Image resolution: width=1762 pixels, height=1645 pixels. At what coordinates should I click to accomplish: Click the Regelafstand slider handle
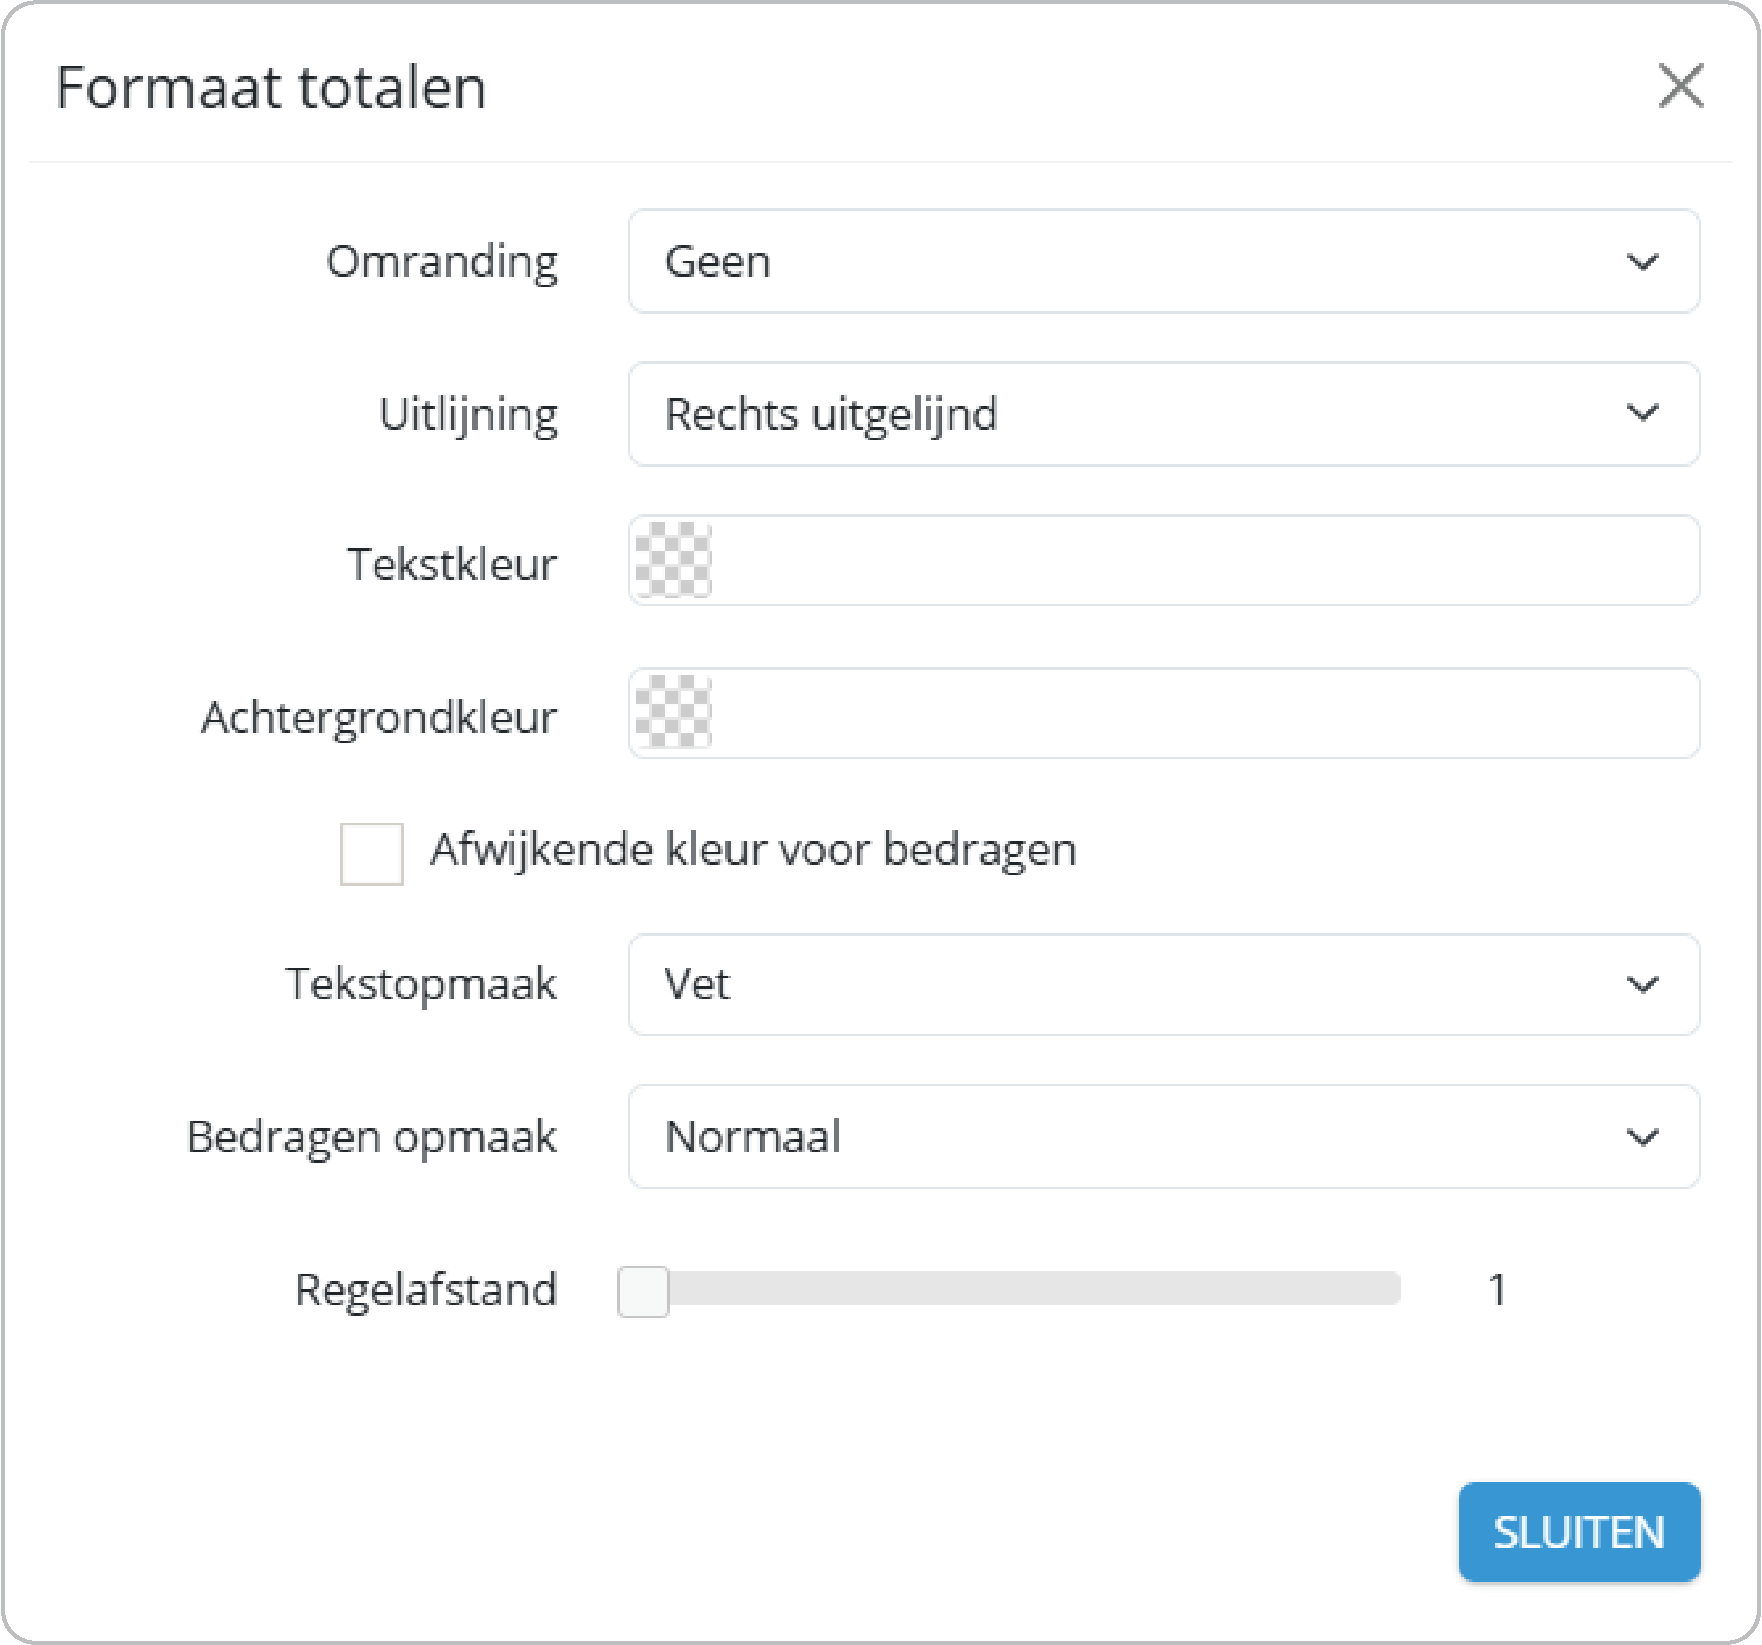tap(643, 1291)
